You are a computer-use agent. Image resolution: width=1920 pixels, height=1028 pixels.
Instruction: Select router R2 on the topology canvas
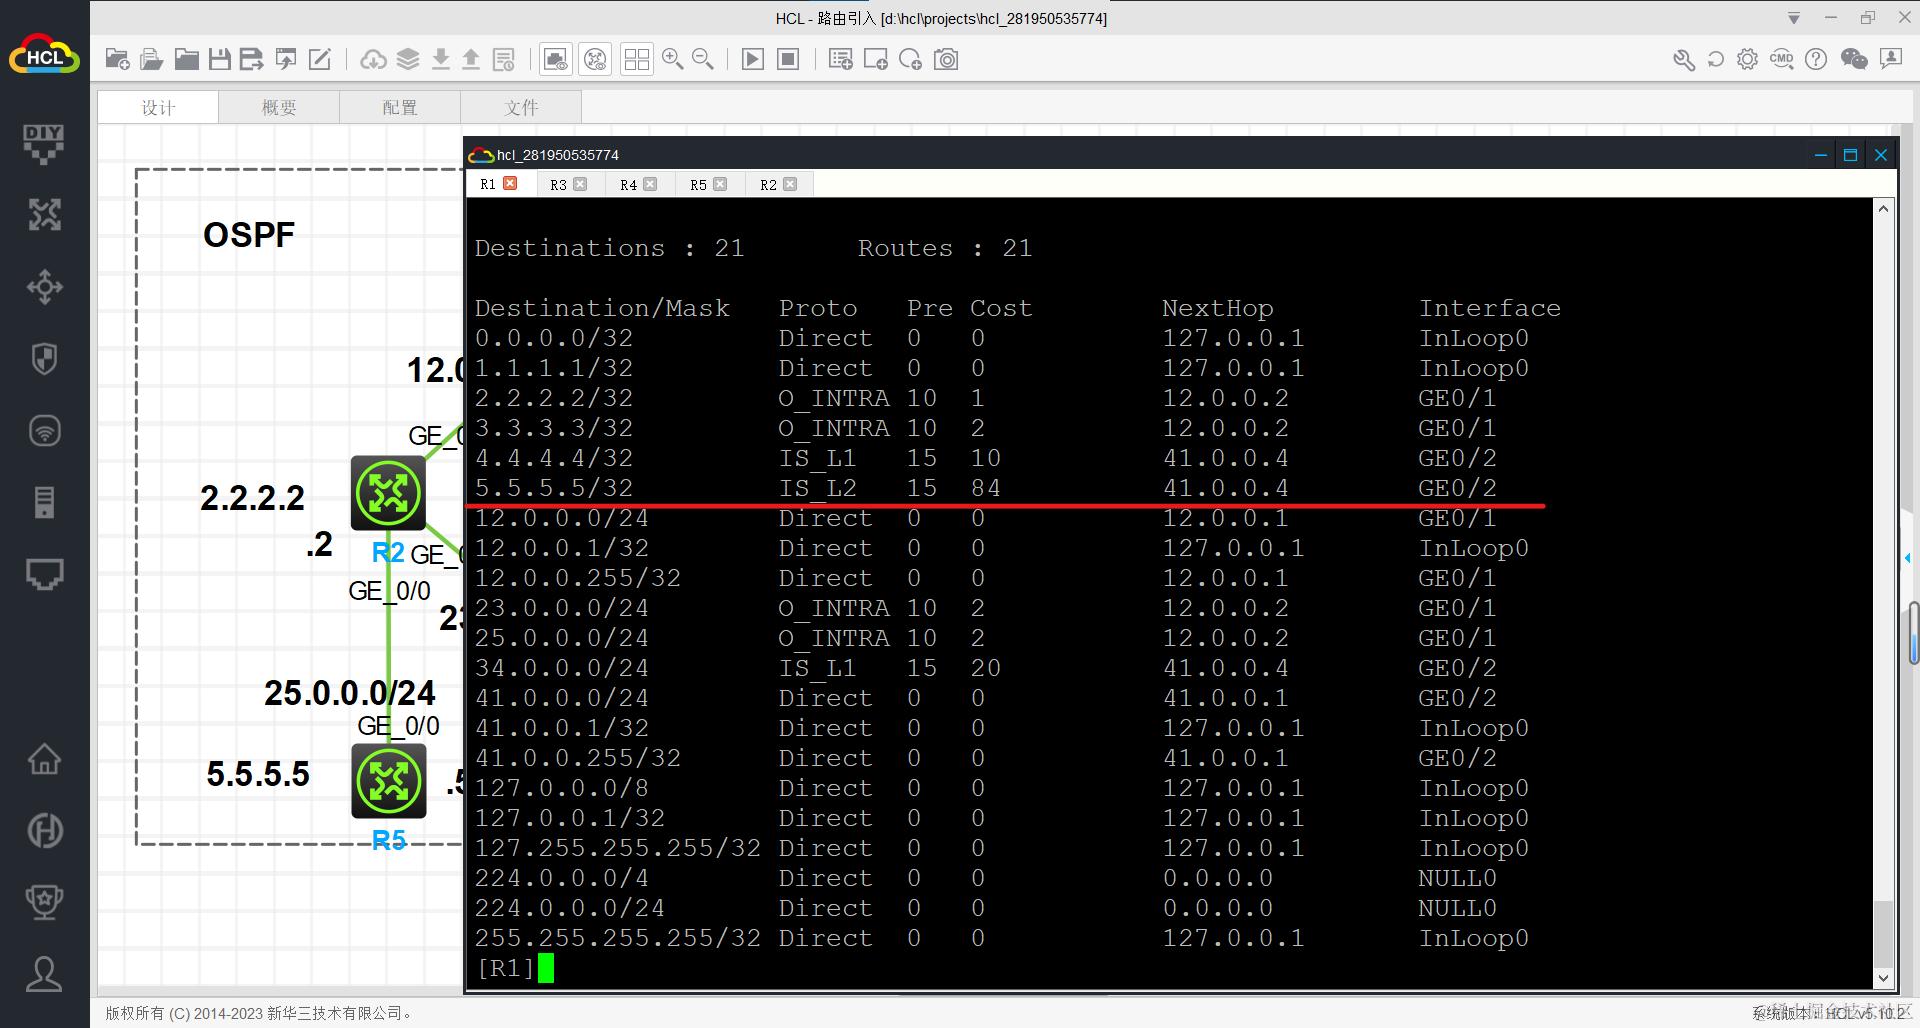[388, 493]
